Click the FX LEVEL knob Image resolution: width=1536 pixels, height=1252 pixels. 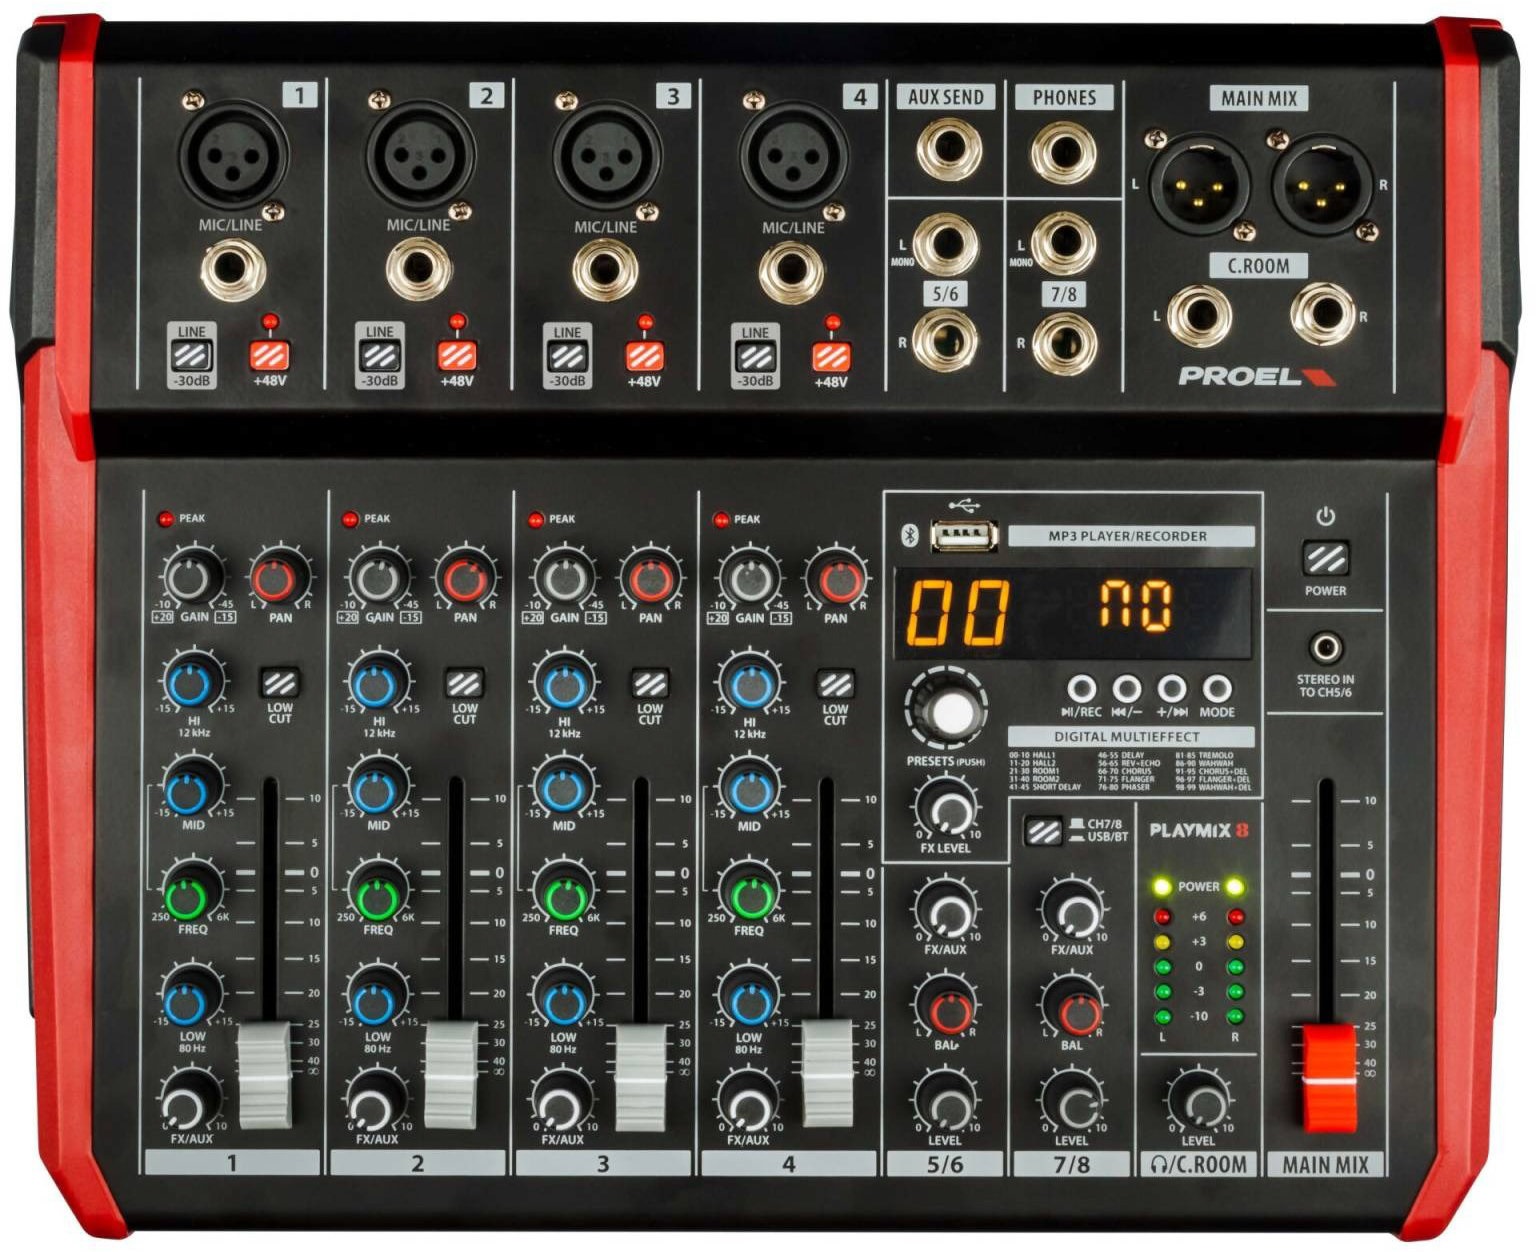[x=946, y=811]
